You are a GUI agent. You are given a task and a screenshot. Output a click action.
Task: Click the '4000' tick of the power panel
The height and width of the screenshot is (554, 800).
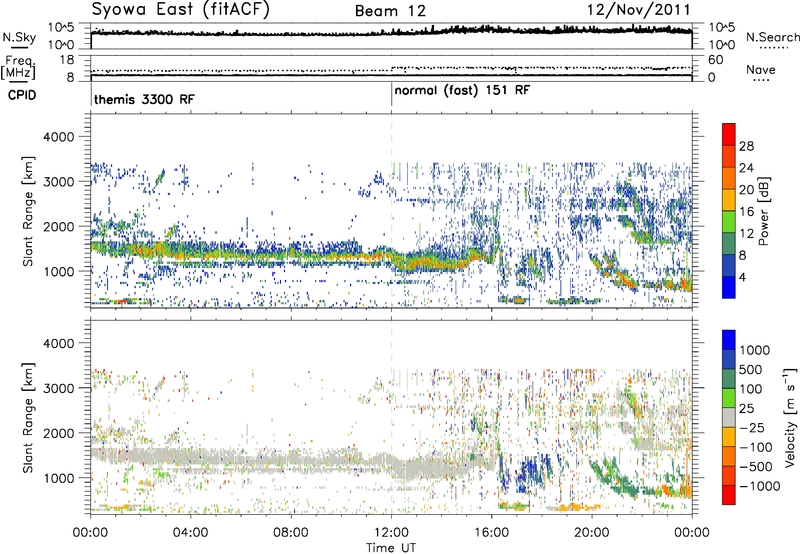58,137
